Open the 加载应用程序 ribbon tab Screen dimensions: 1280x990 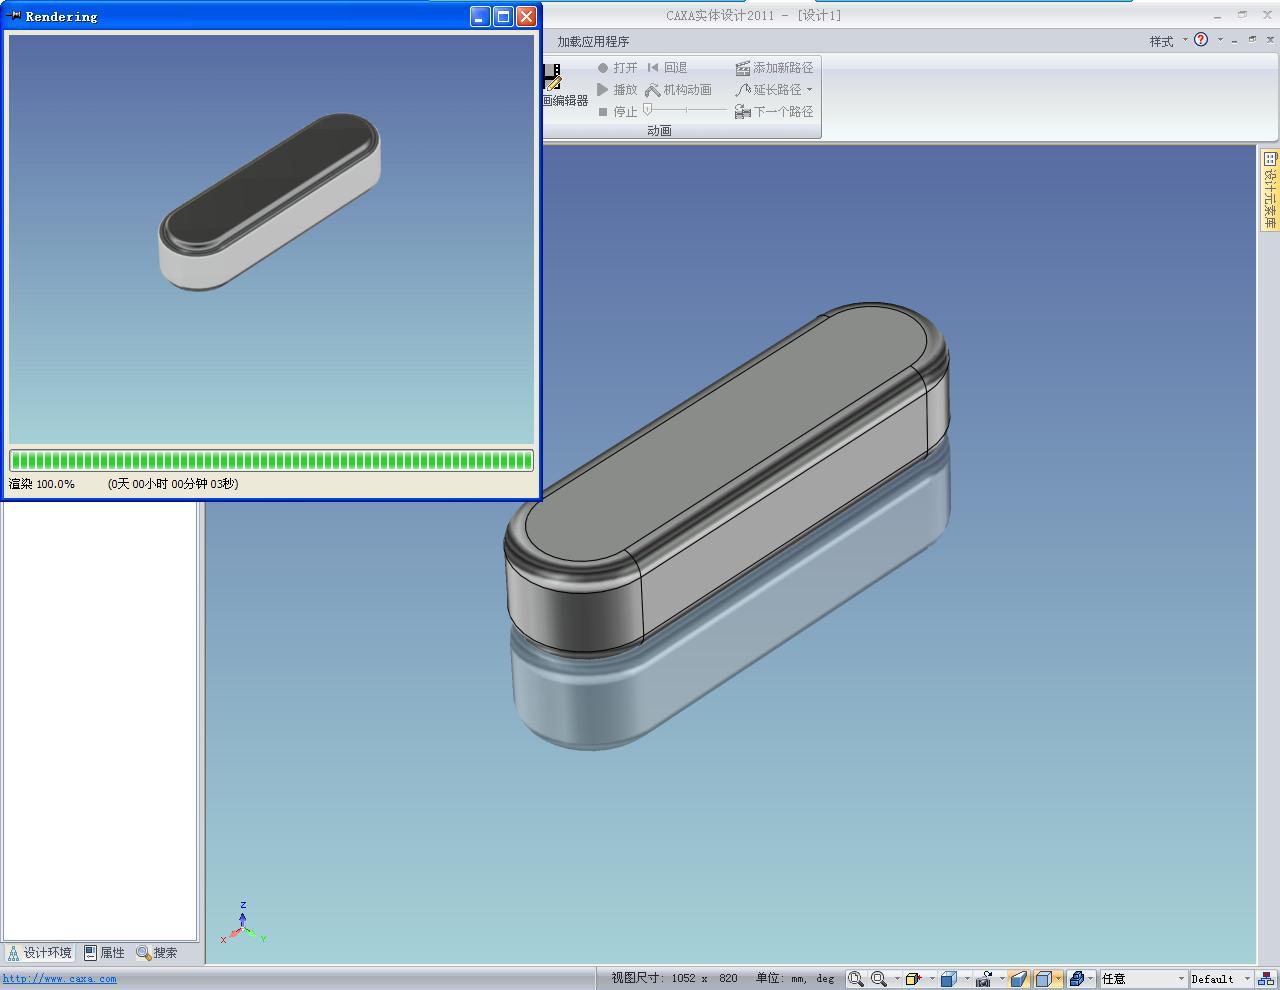coord(593,41)
